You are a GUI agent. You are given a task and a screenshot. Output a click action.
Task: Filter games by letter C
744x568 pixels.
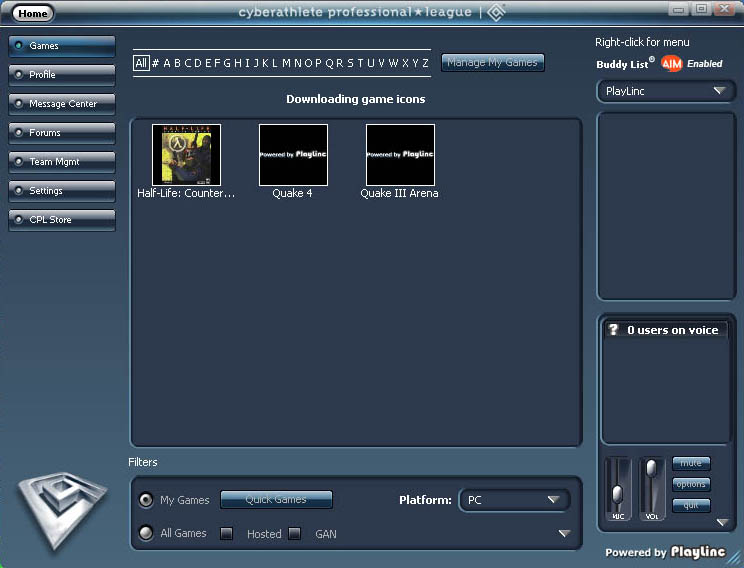point(188,63)
